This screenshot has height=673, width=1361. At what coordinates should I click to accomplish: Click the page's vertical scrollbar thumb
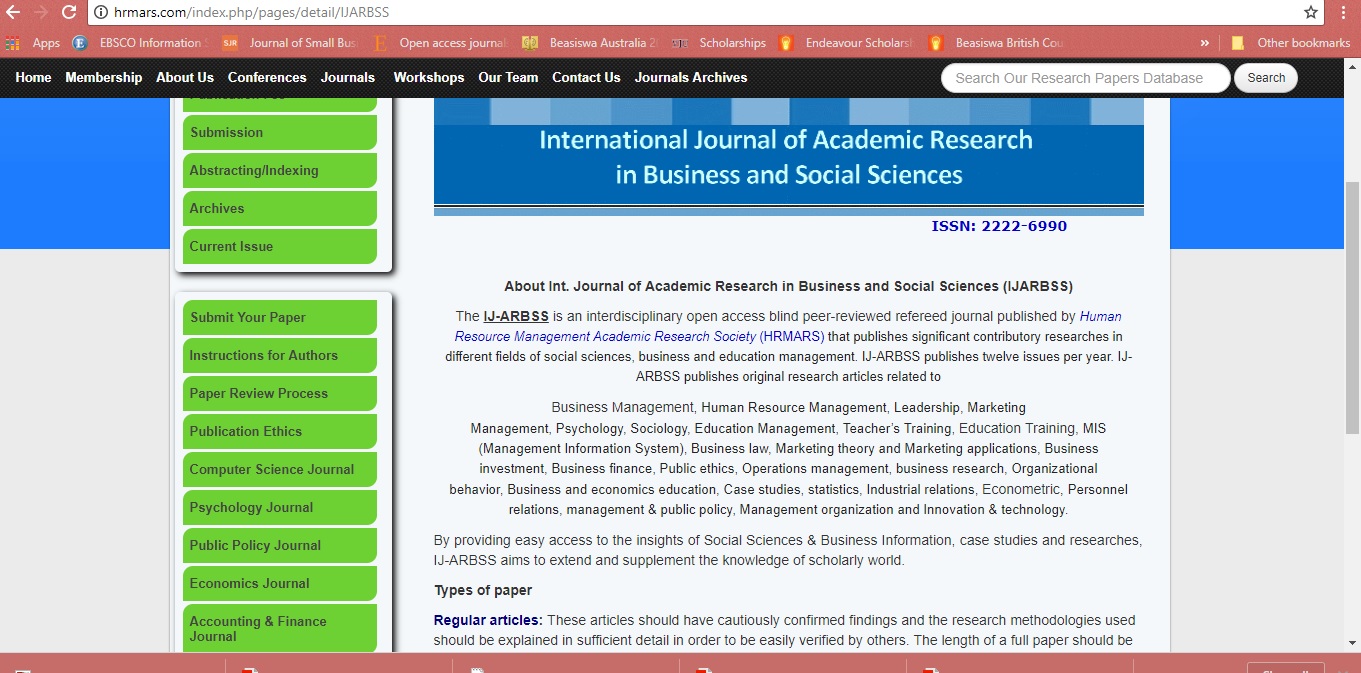(x=1352, y=308)
